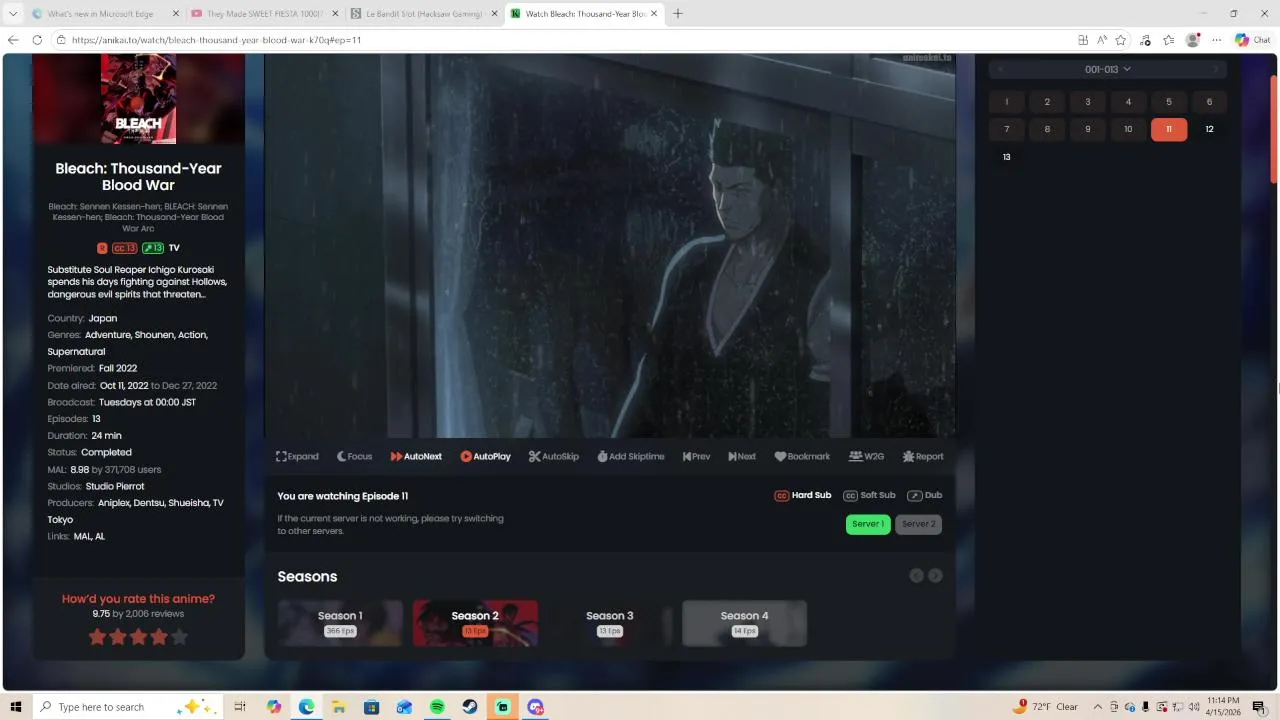The image size is (1280, 720).
Task: Select episode 13 in episode list
Action: [x=1007, y=157]
